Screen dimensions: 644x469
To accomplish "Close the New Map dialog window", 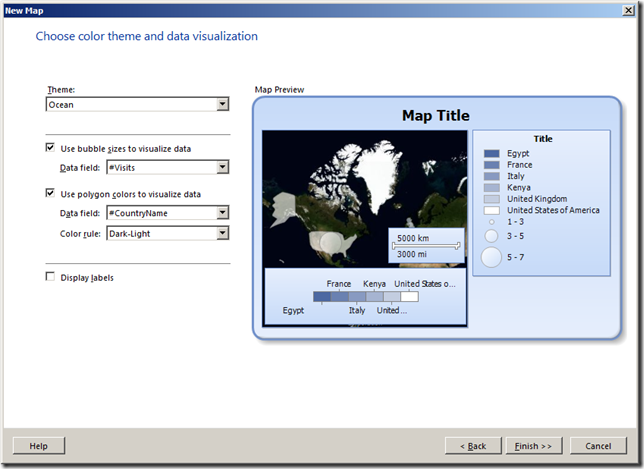I will pos(628,10).
